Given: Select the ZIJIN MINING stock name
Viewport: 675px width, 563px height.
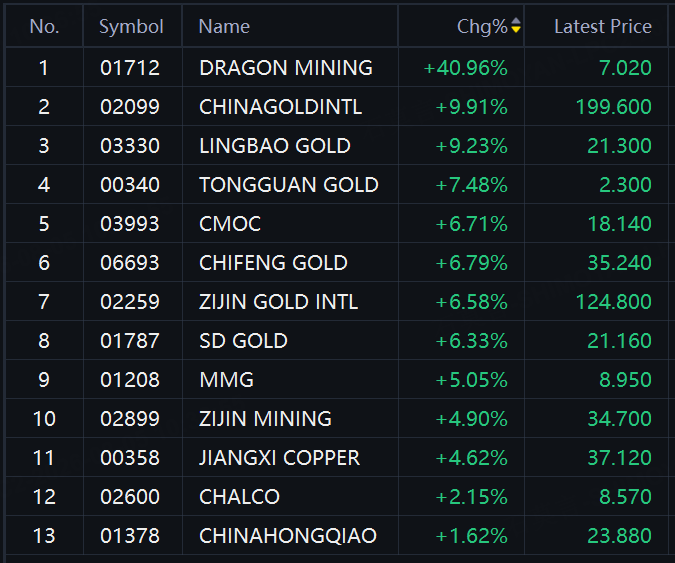Looking at the screenshot, I should click(x=265, y=419).
